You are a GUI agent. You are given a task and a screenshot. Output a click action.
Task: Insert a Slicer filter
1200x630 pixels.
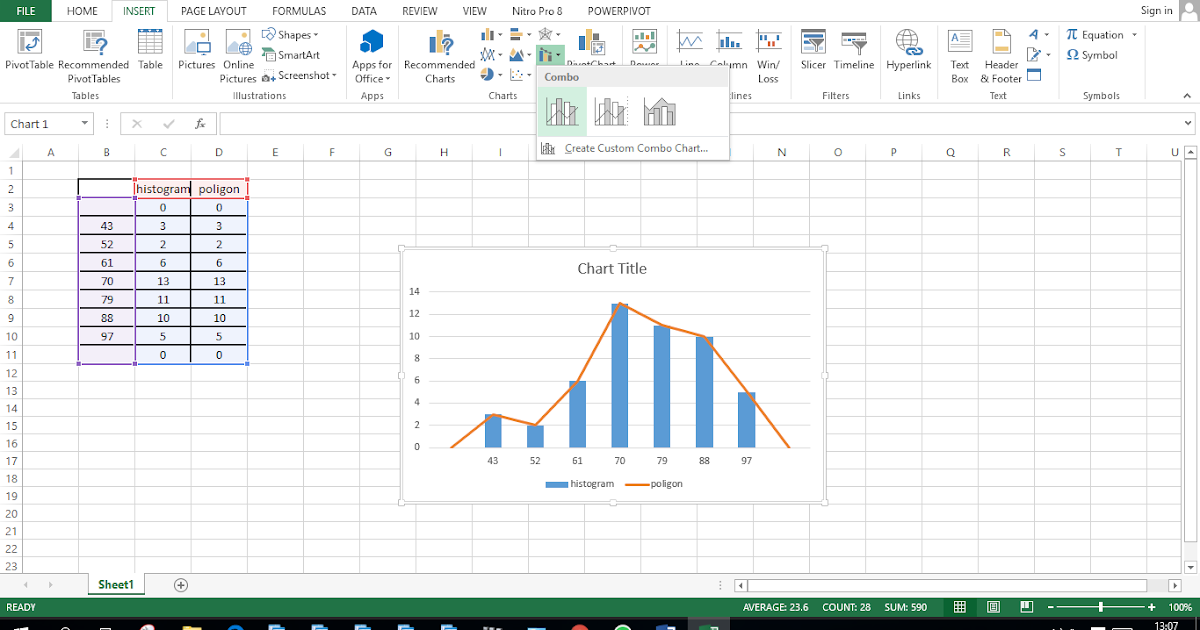click(813, 50)
